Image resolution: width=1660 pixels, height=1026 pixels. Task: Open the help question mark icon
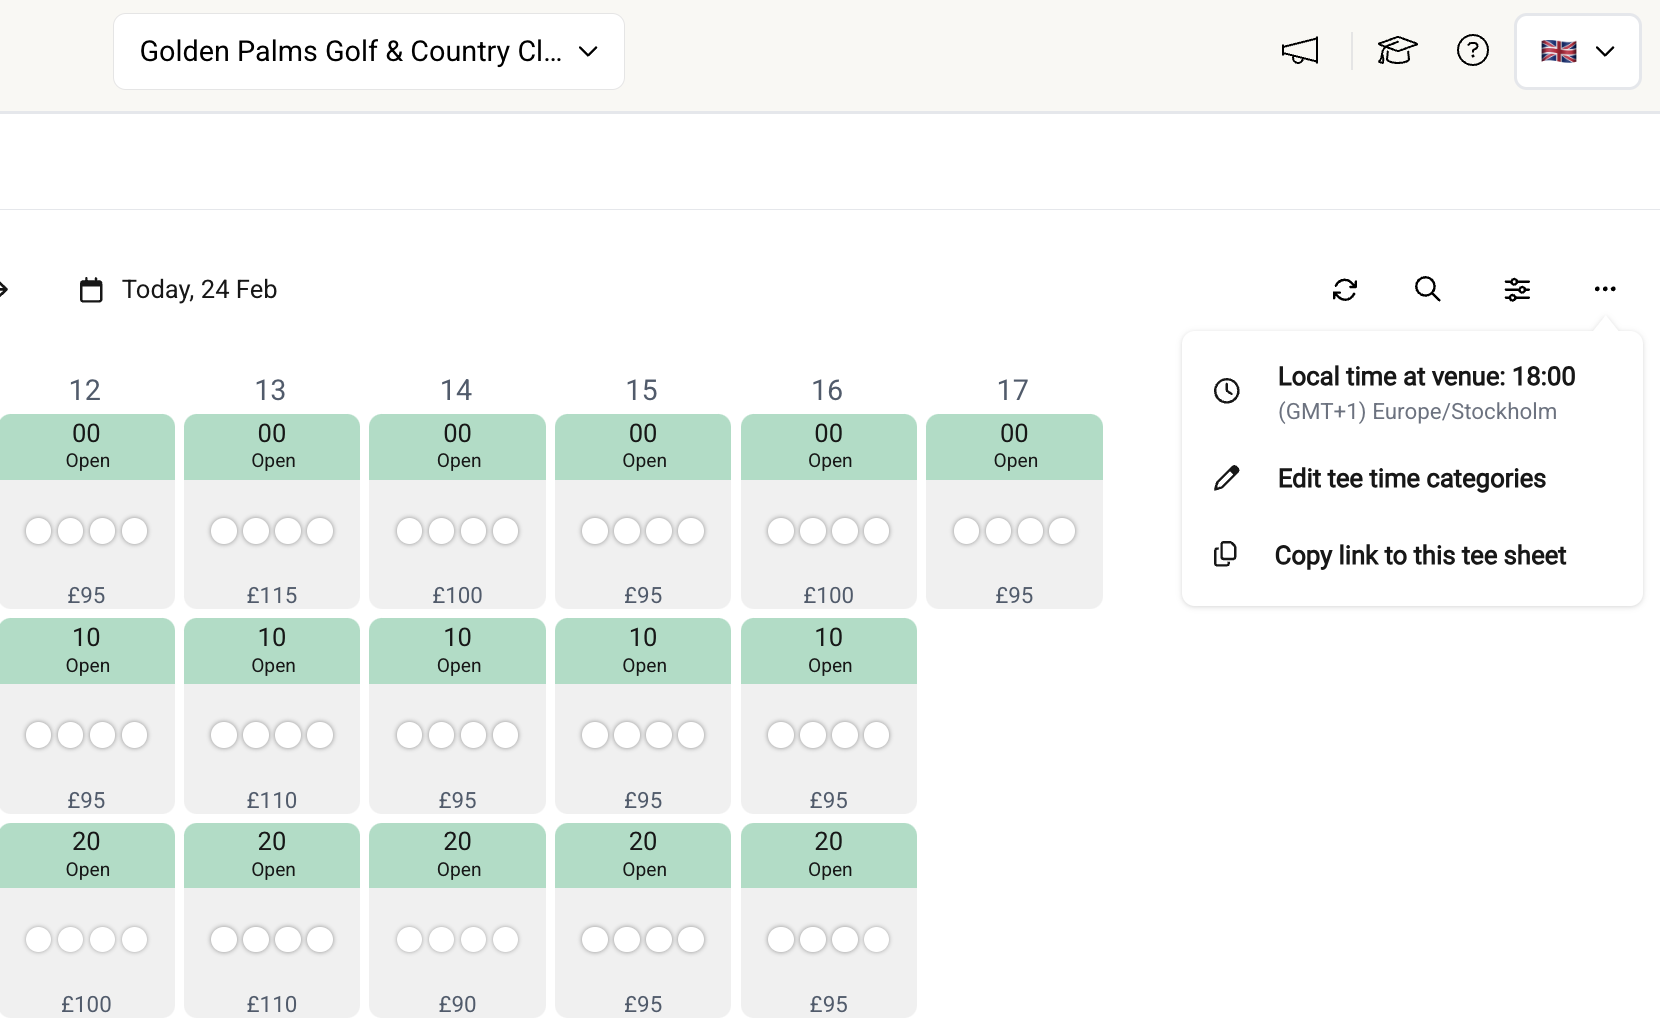(x=1472, y=50)
